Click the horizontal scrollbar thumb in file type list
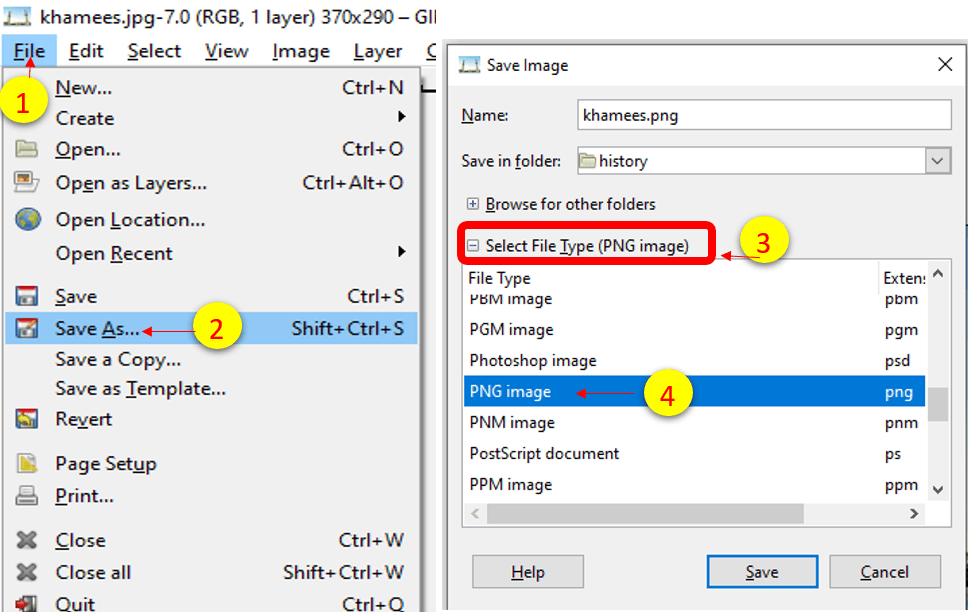Screen dimensions: 968x612 coord(645,513)
